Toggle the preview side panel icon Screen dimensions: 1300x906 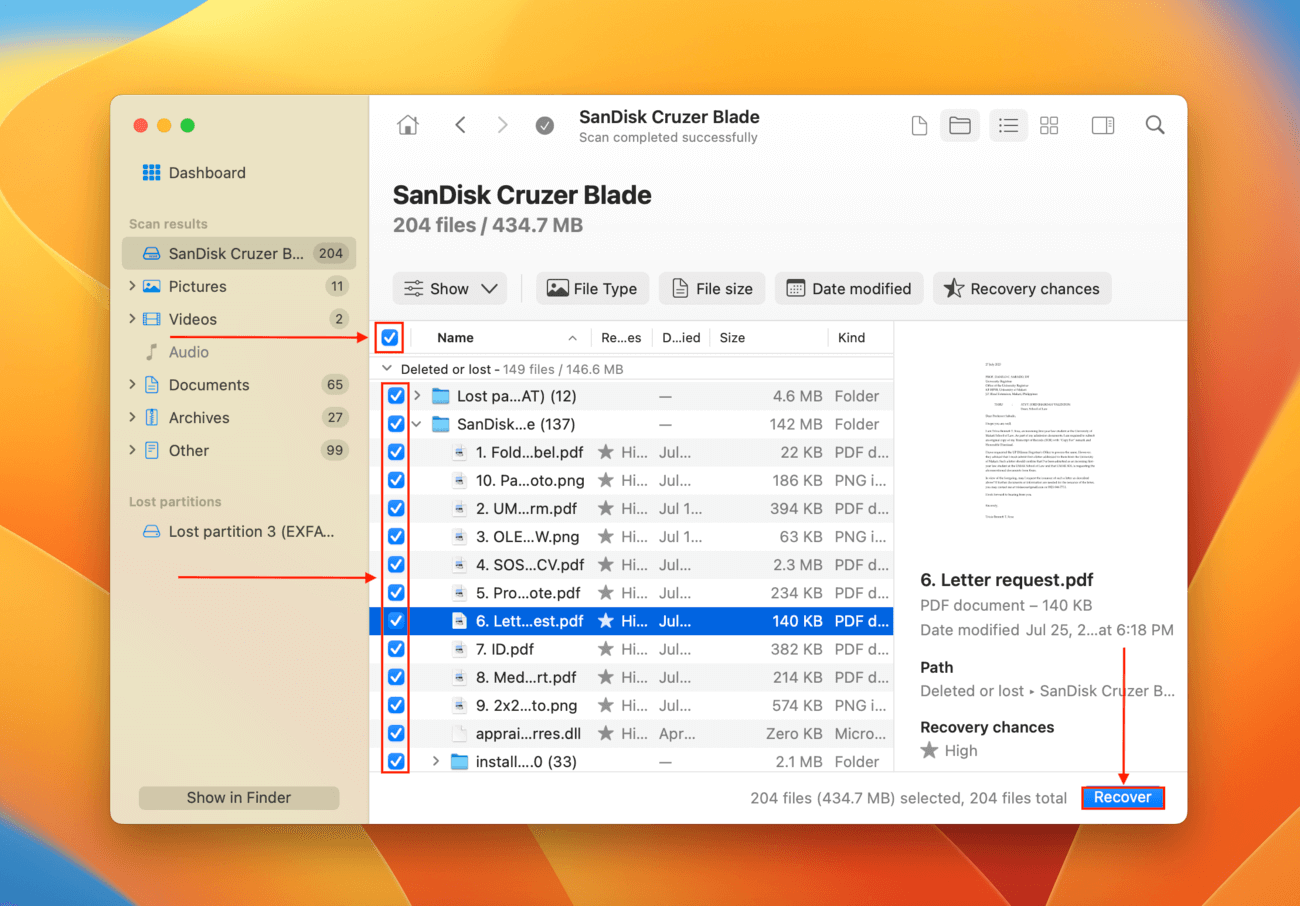(1103, 125)
